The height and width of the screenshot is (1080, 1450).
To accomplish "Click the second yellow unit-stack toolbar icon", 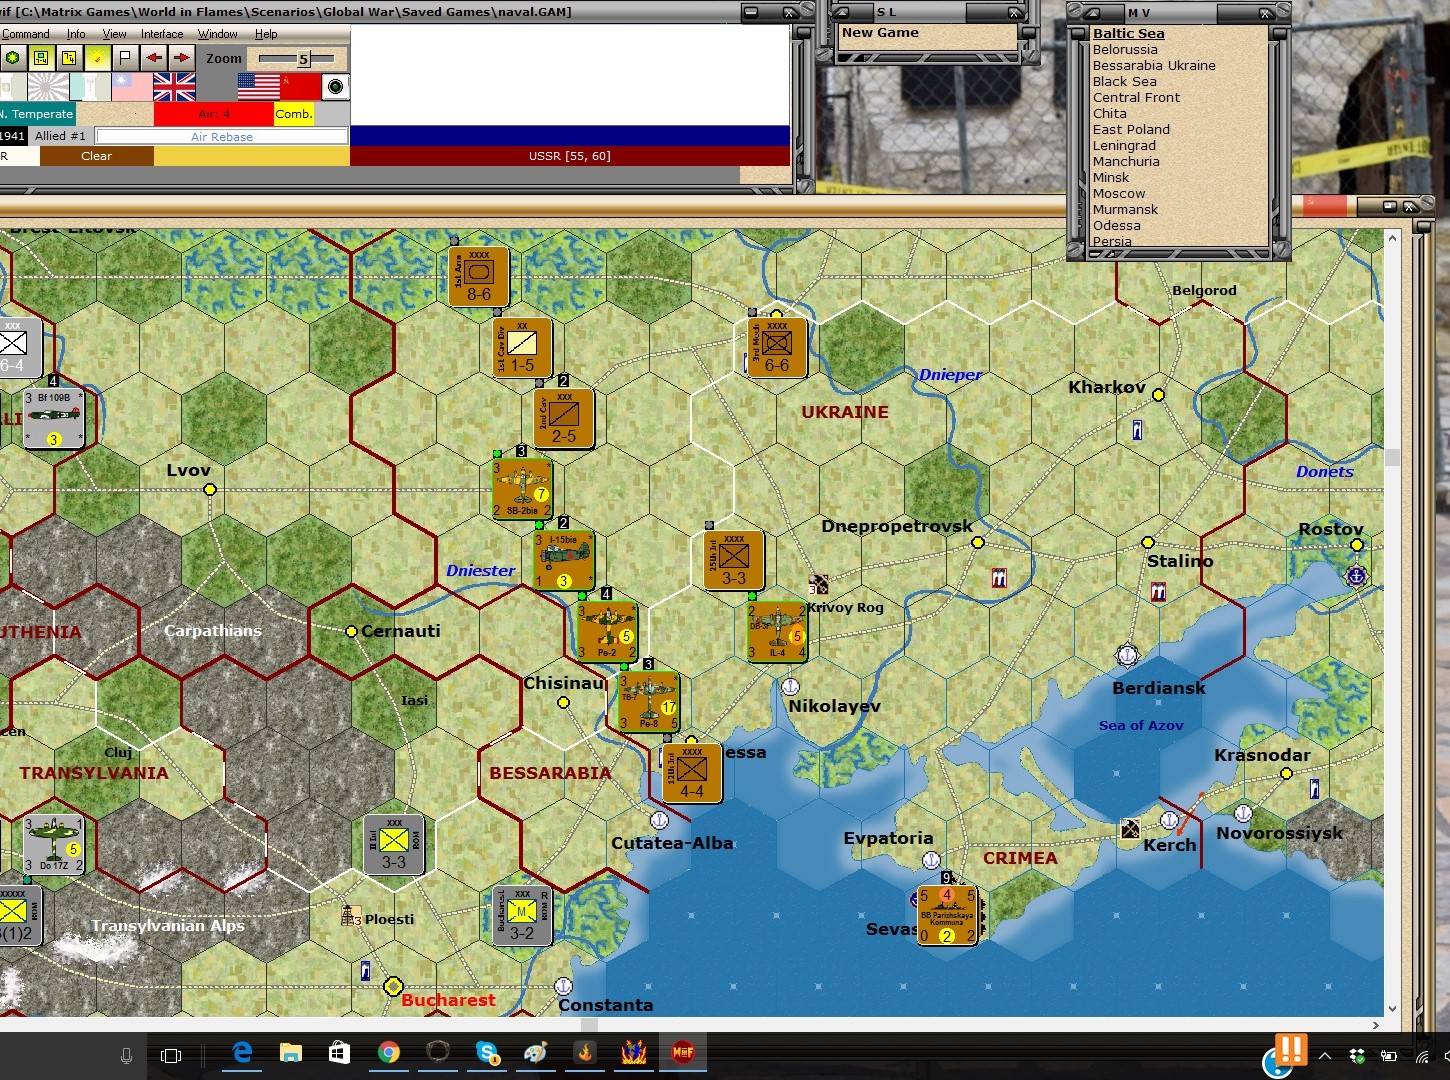I will pos(41,58).
